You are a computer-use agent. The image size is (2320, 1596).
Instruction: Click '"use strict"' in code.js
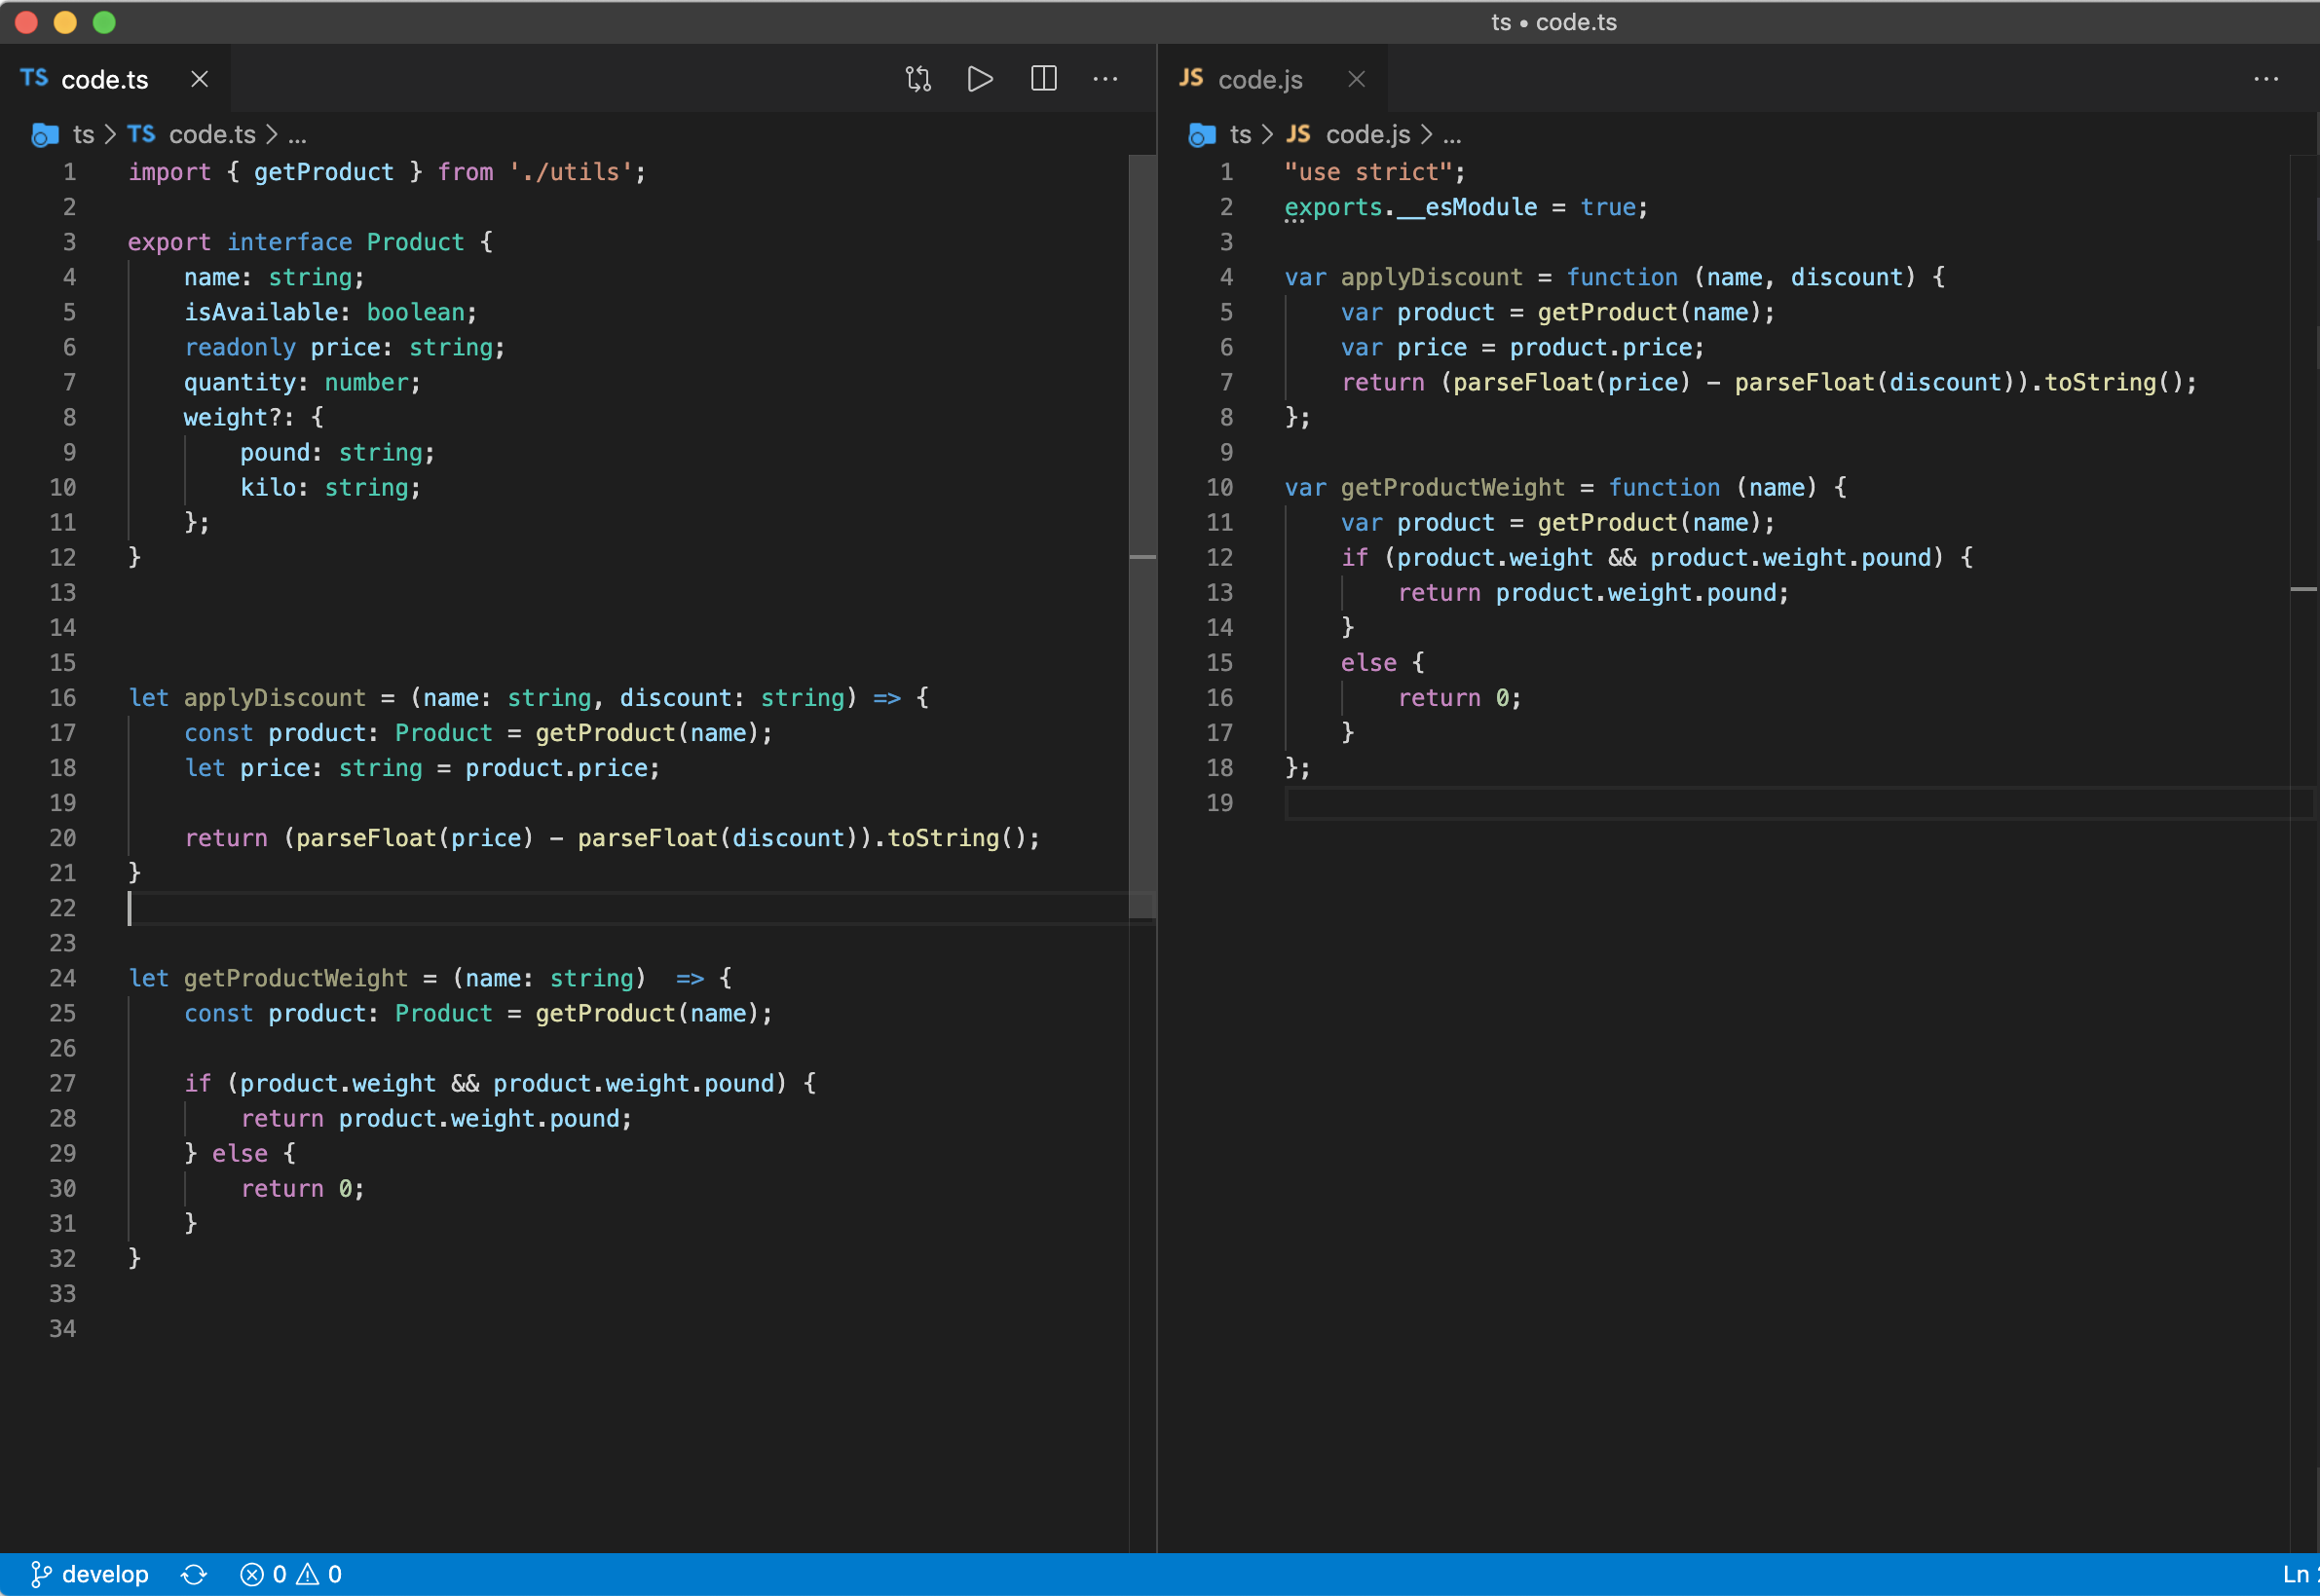point(1368,172)
